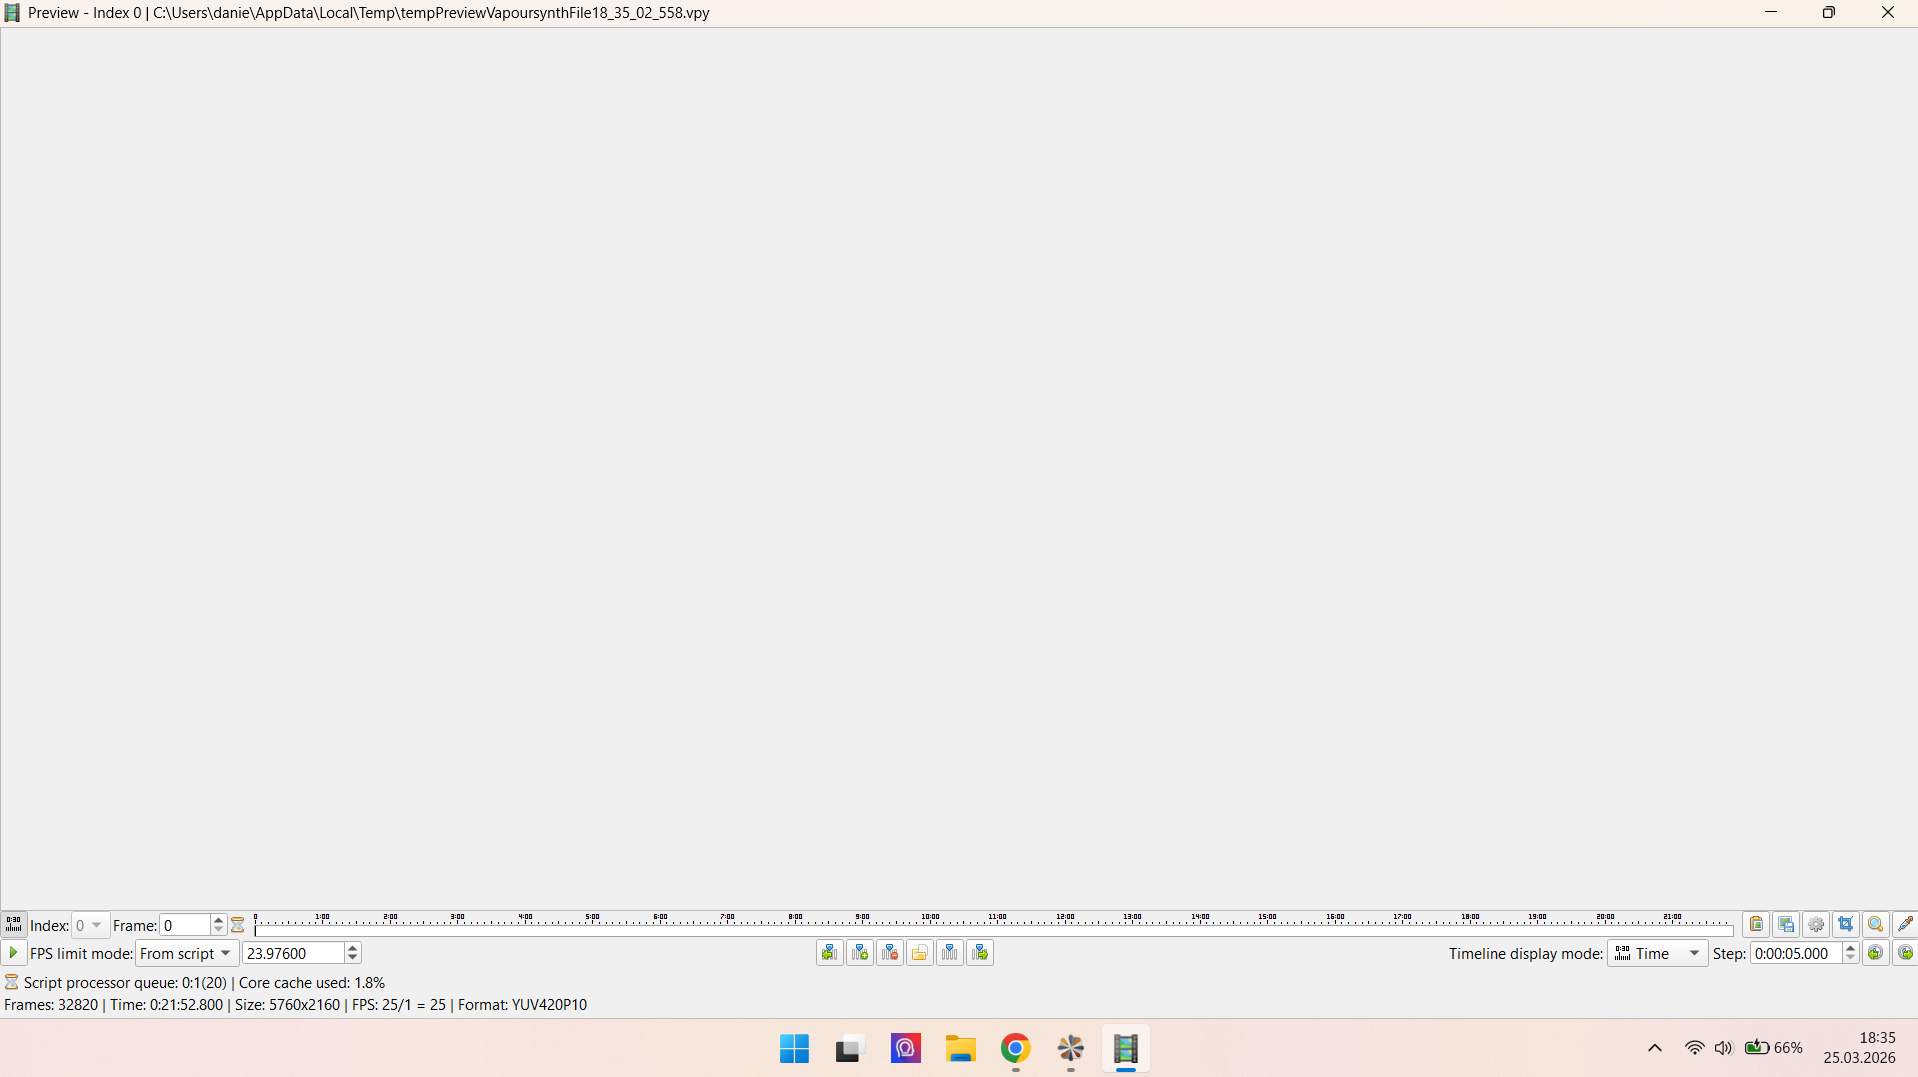This screenshot has height=1077, width=1918.
Task: Open the preview settings gear
Action: 1817,924
